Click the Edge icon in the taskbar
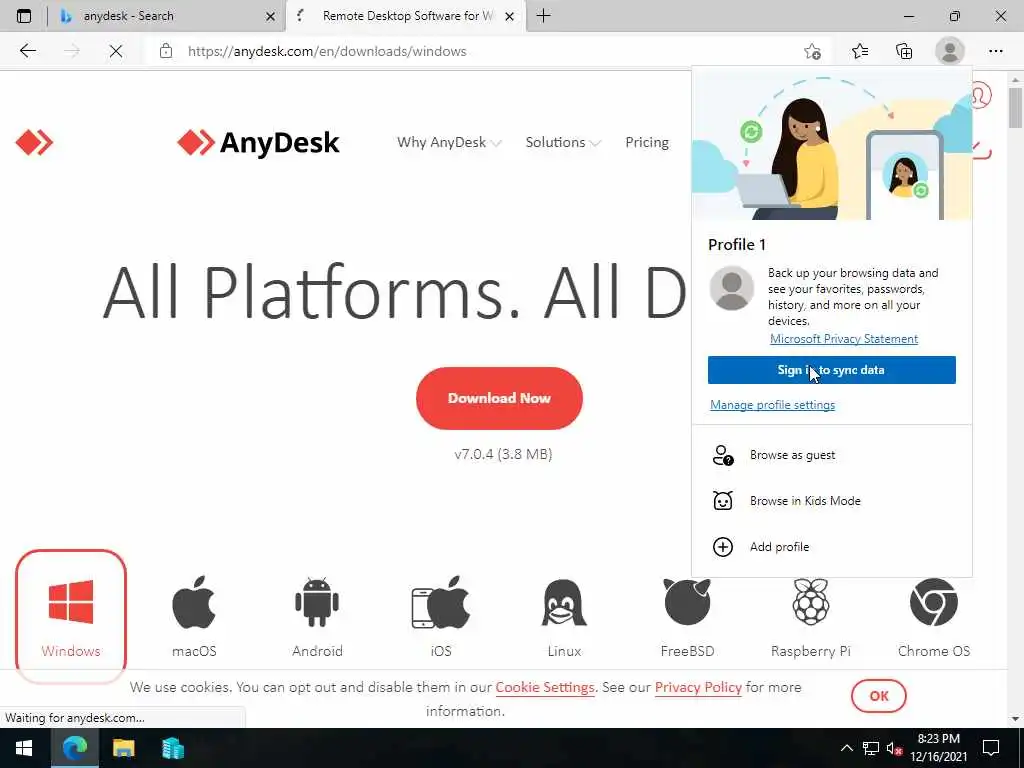The width and height of the screenshot is (1024, 768). tap(74, 748)
